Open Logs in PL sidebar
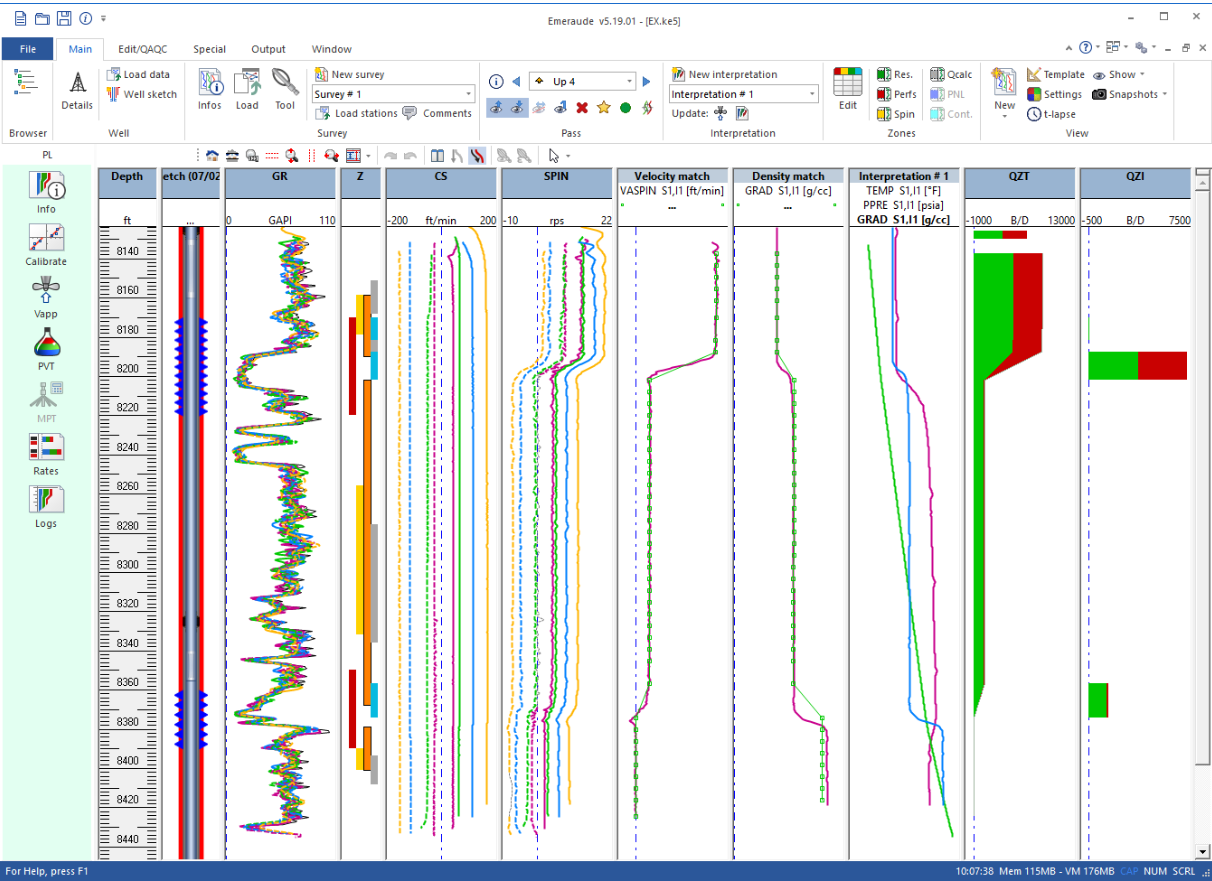Screen dimensions: 1212x881 coord(46,506)
